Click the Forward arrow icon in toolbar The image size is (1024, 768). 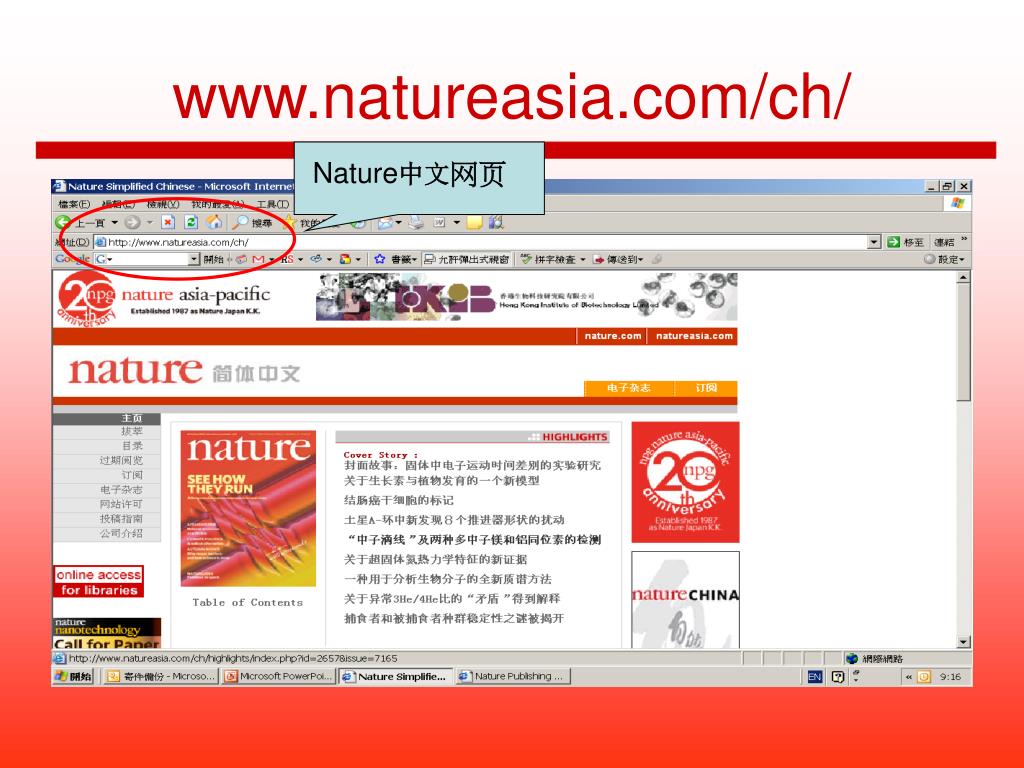pyautogui.click(x=132, y=223)
